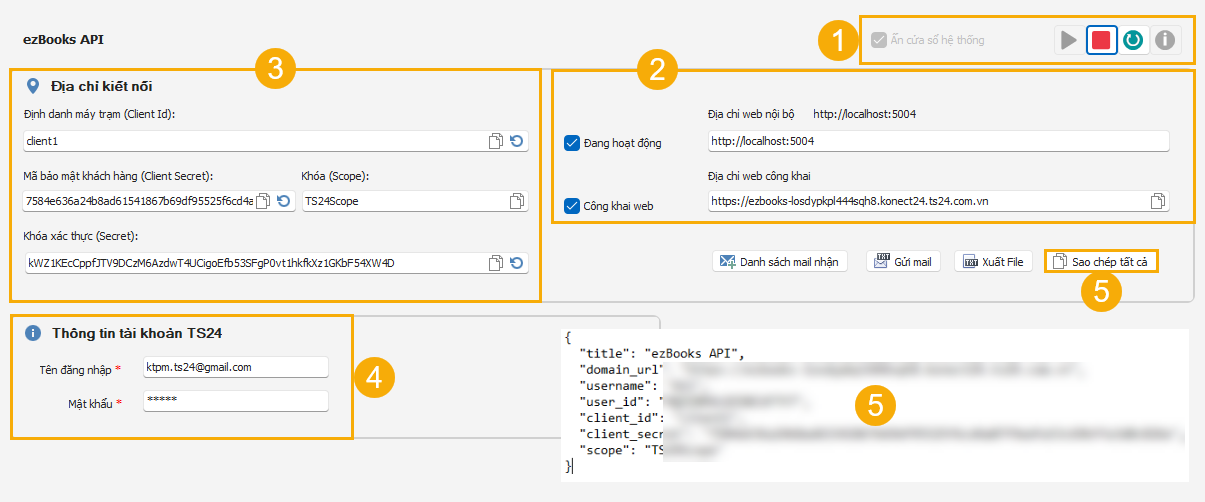Click the teal restart service icon
This screenshot has width=1205, height=502.
(1133, 40)
